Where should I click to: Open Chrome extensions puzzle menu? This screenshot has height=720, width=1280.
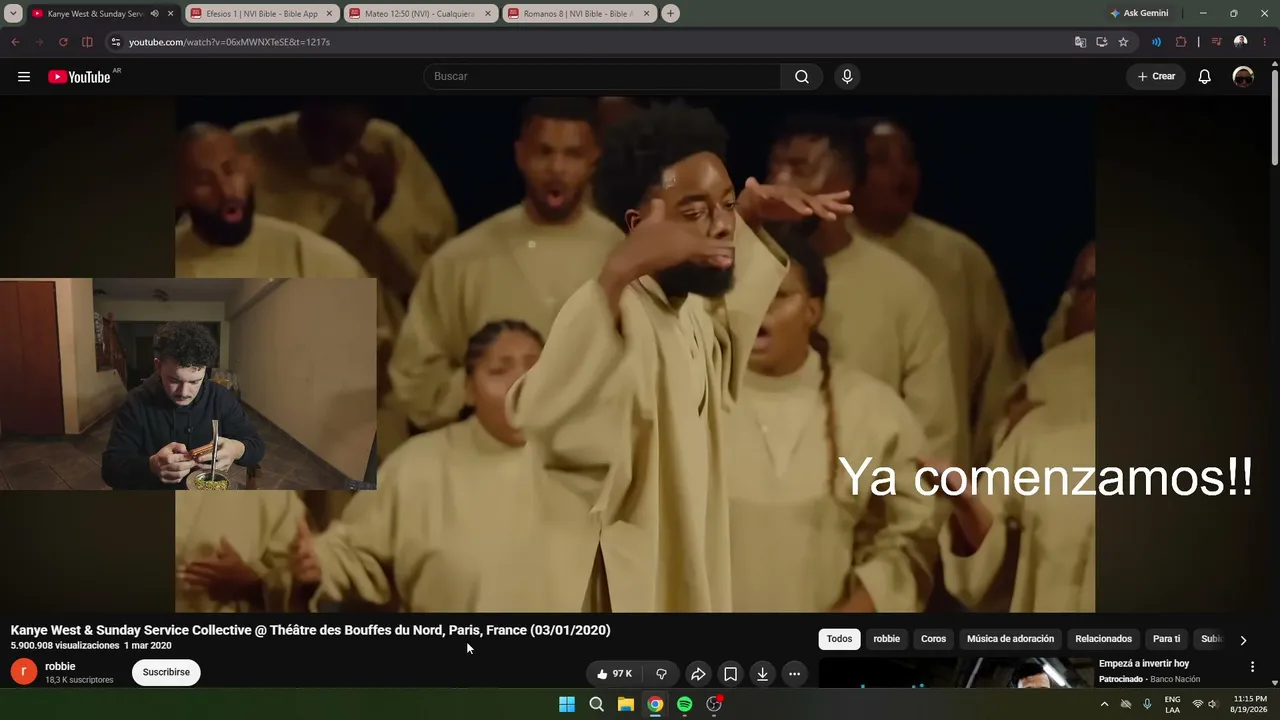[1181, 42]
